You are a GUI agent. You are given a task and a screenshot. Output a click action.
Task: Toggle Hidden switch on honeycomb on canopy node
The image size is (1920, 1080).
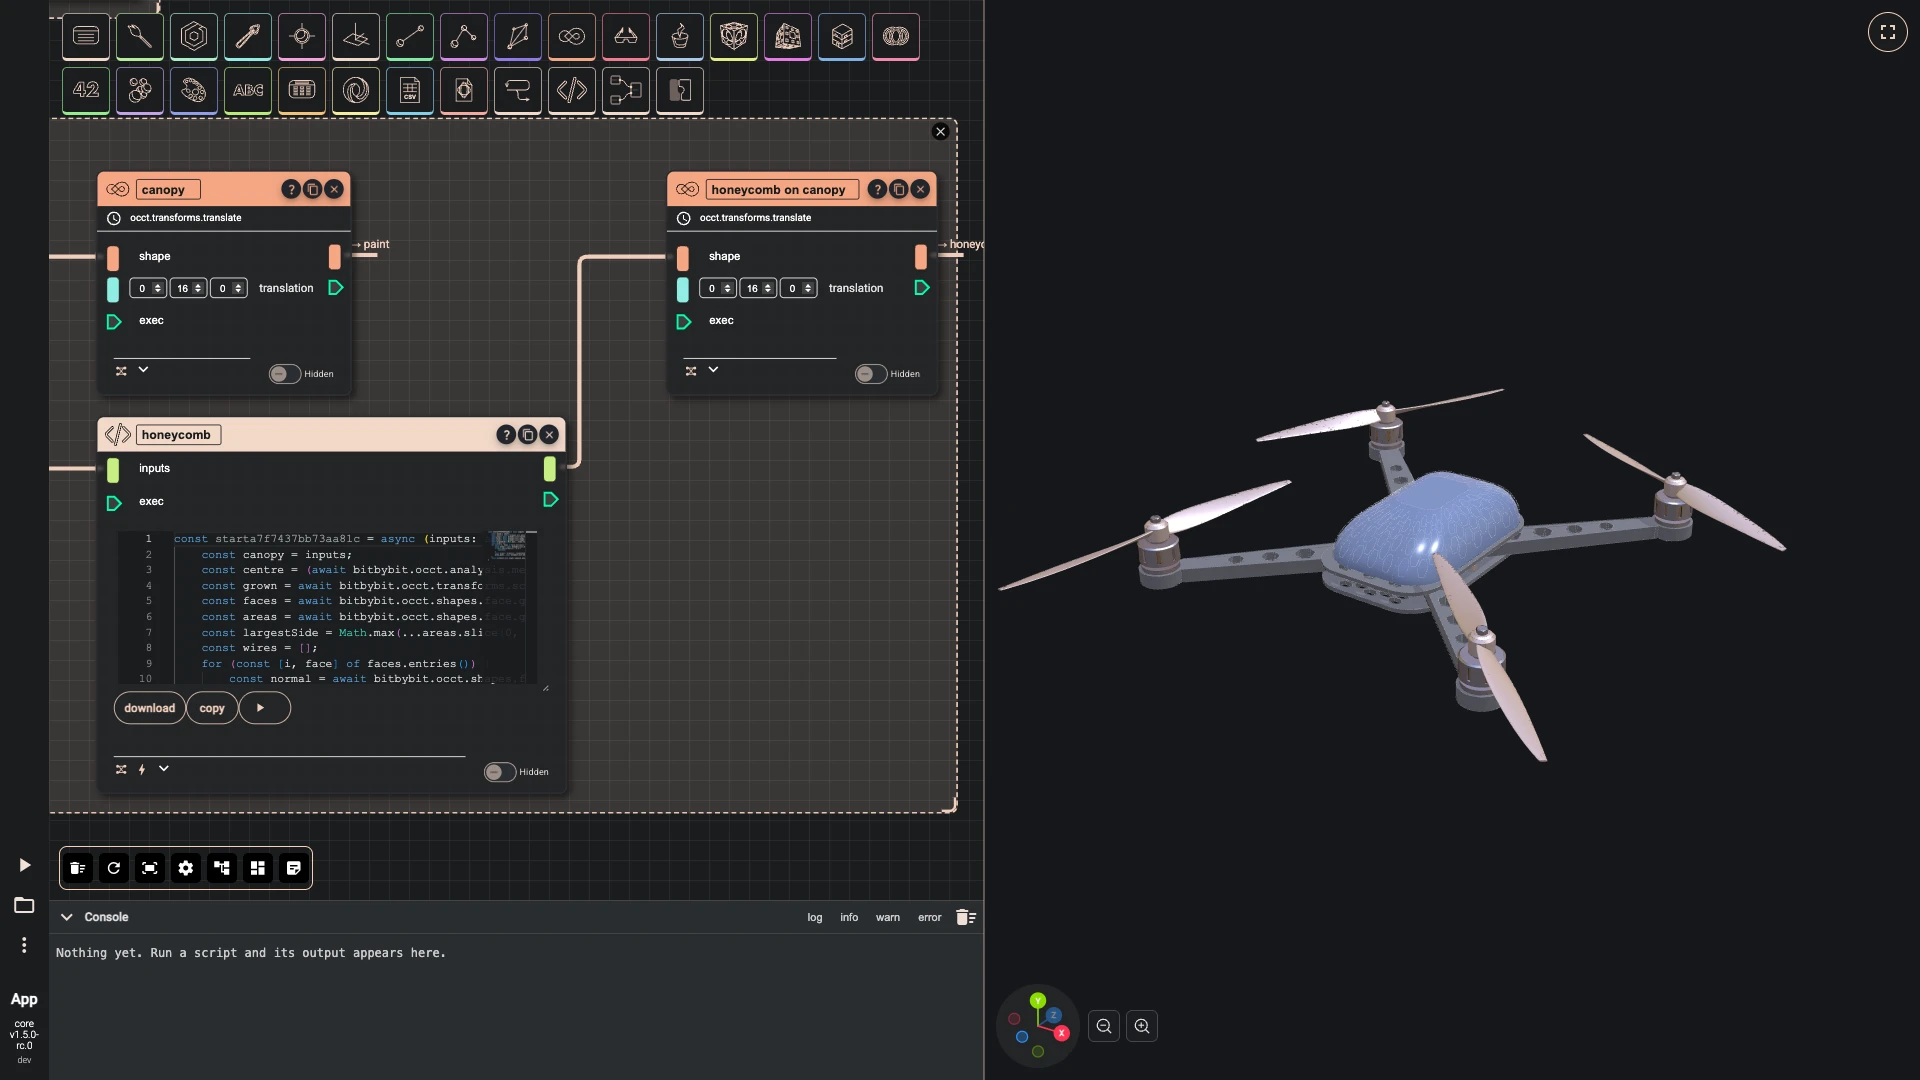871,374
